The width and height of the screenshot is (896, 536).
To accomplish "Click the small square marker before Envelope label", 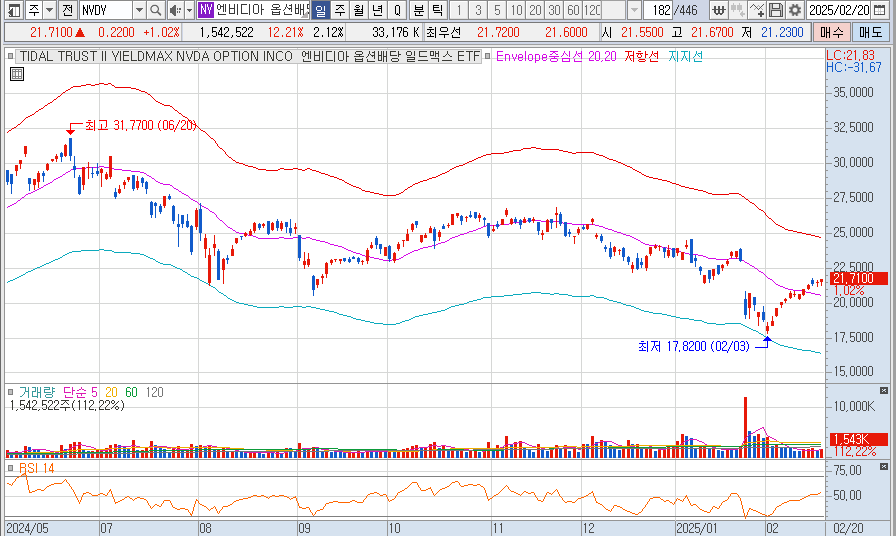I will pos(487,56).
